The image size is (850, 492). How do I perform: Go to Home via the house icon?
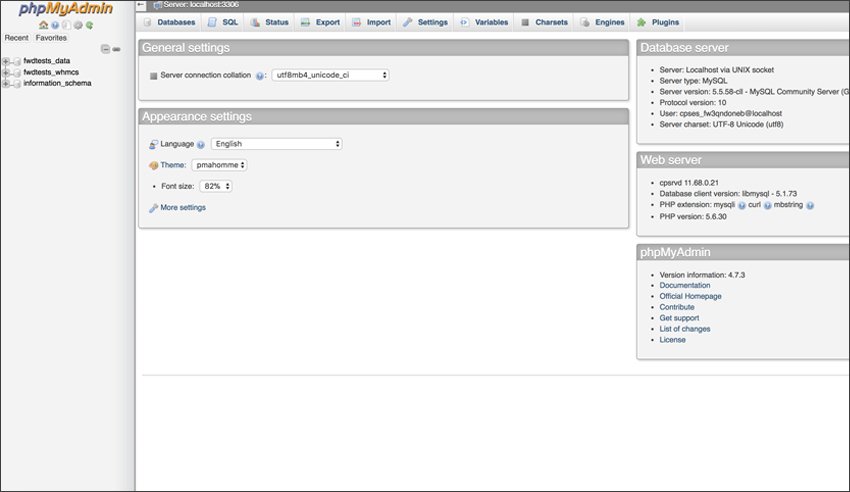[x=43, y=25]
